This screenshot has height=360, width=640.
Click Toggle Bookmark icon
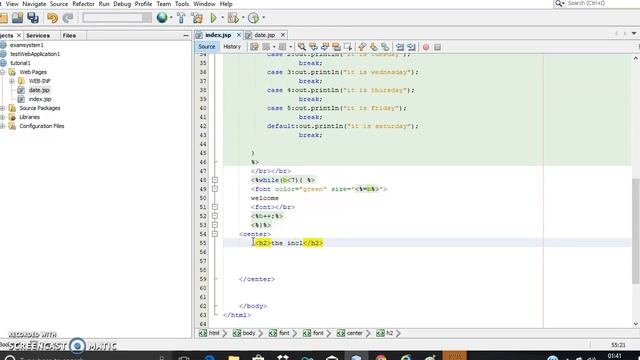pos(385,47)
